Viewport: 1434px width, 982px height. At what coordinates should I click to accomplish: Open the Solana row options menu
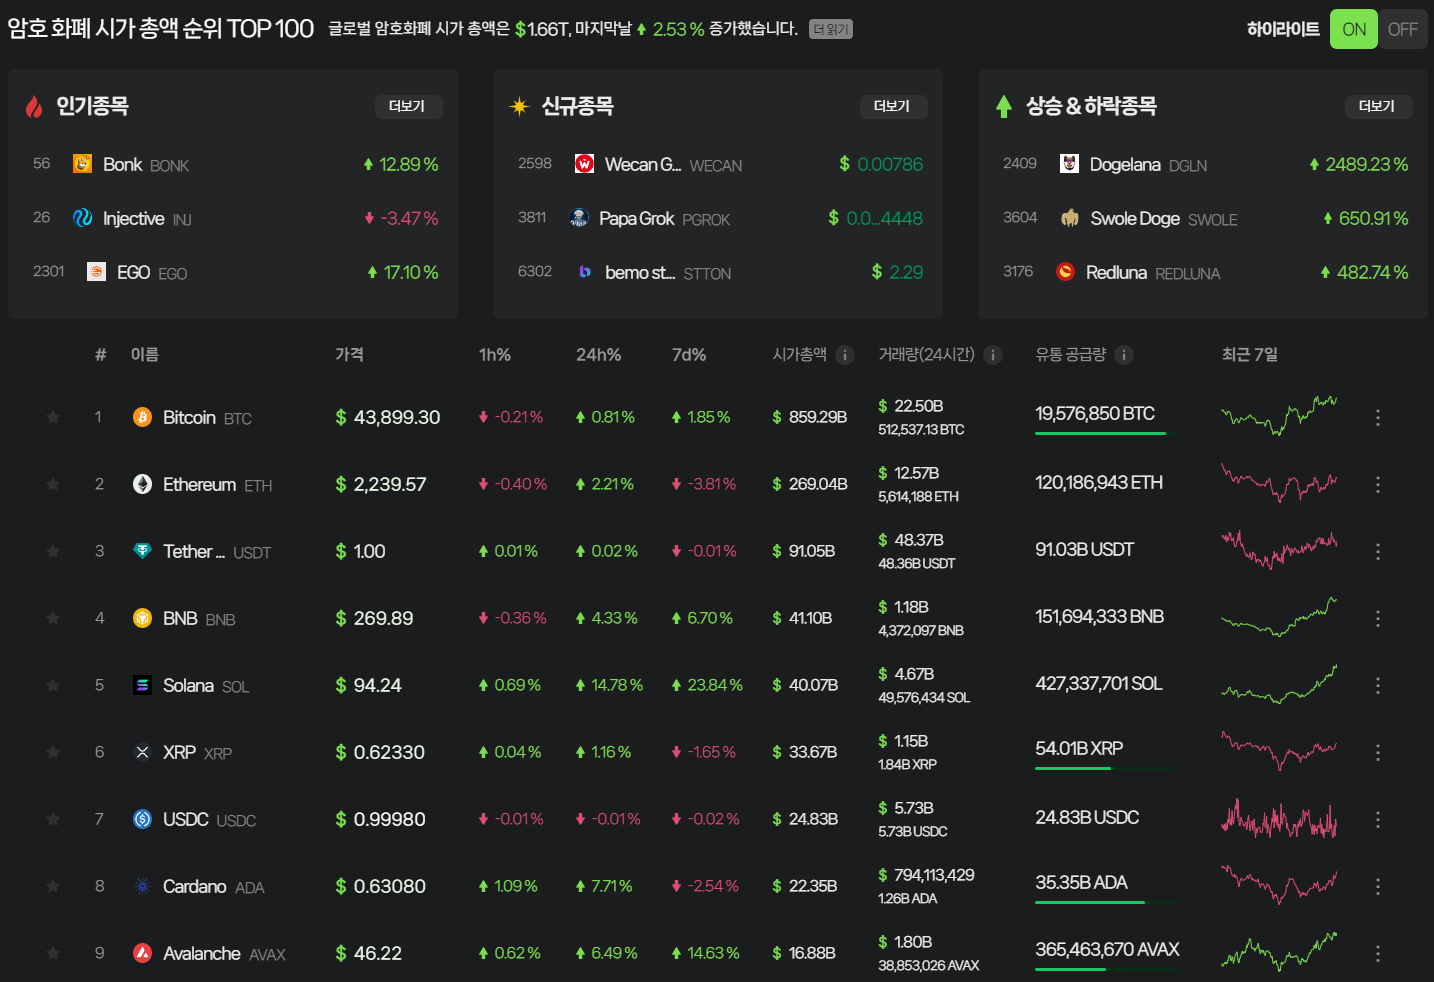coord(1378,685)
